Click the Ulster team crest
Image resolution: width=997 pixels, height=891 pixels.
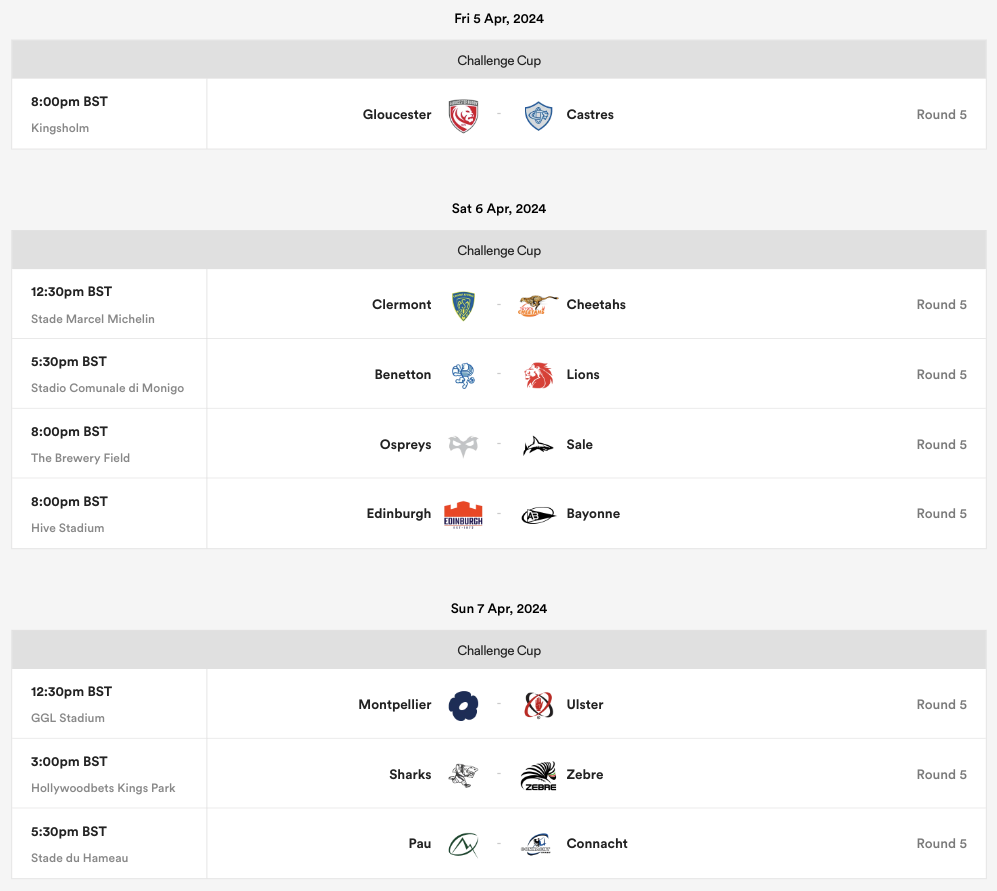pos(538,705)
